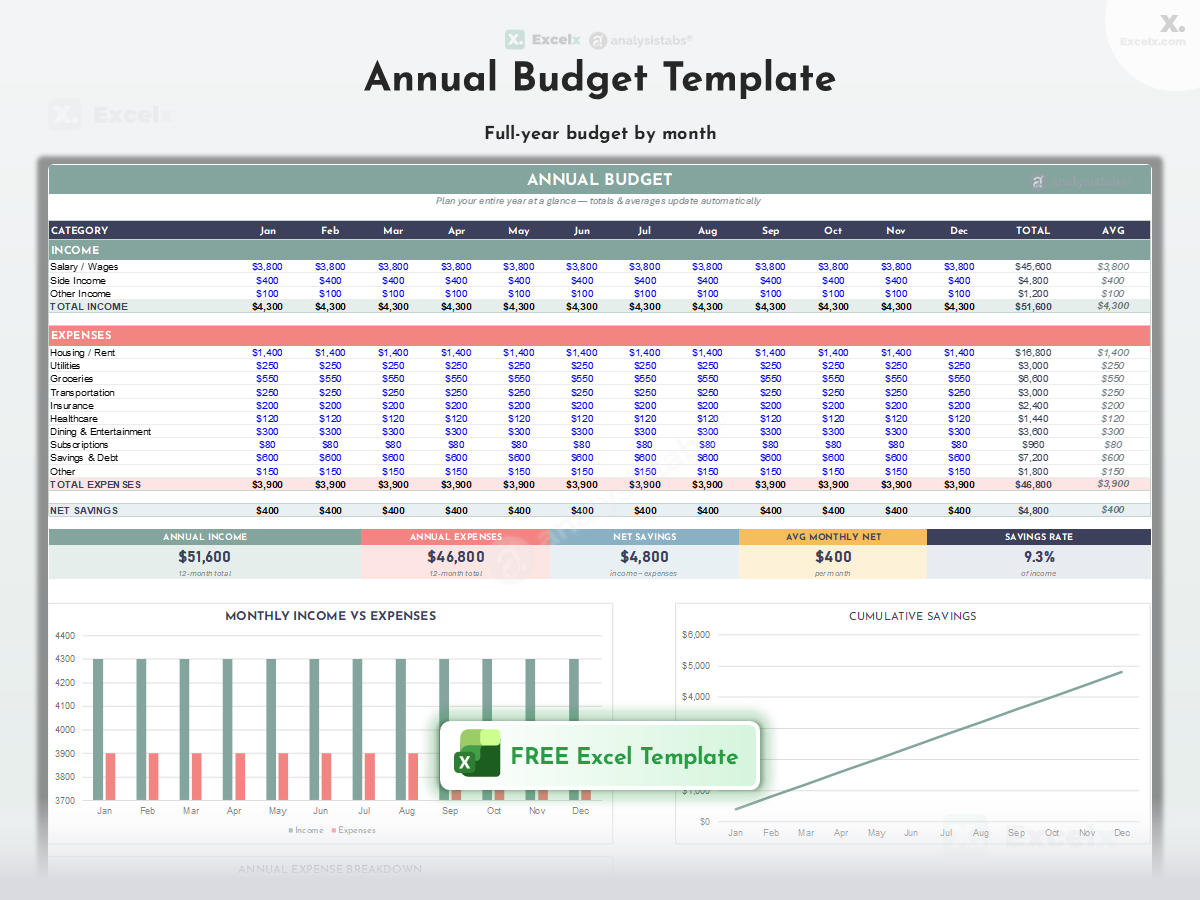Screen dimensions: 1200x900
Task: Select the Utilities row label
Action: tap(65, 366)
